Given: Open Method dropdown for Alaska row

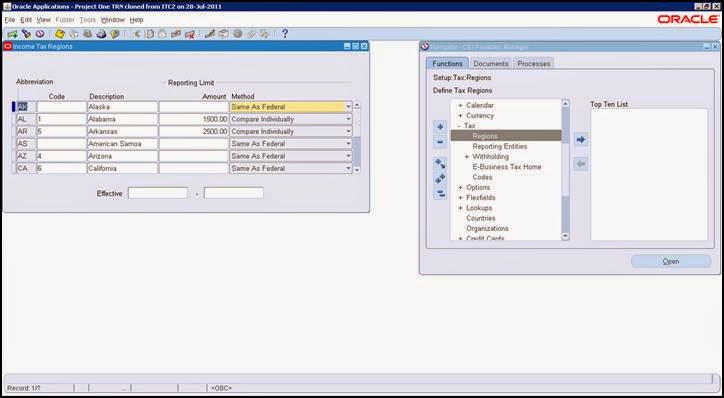Looking at the screenshot, I should point(349,107).
